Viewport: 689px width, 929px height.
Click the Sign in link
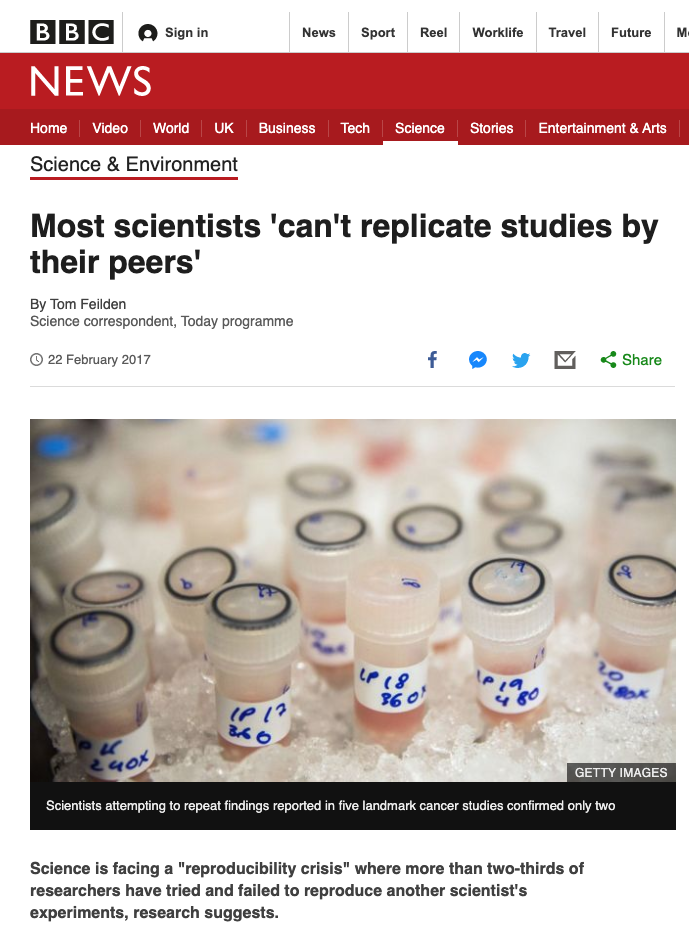point(187,32)
